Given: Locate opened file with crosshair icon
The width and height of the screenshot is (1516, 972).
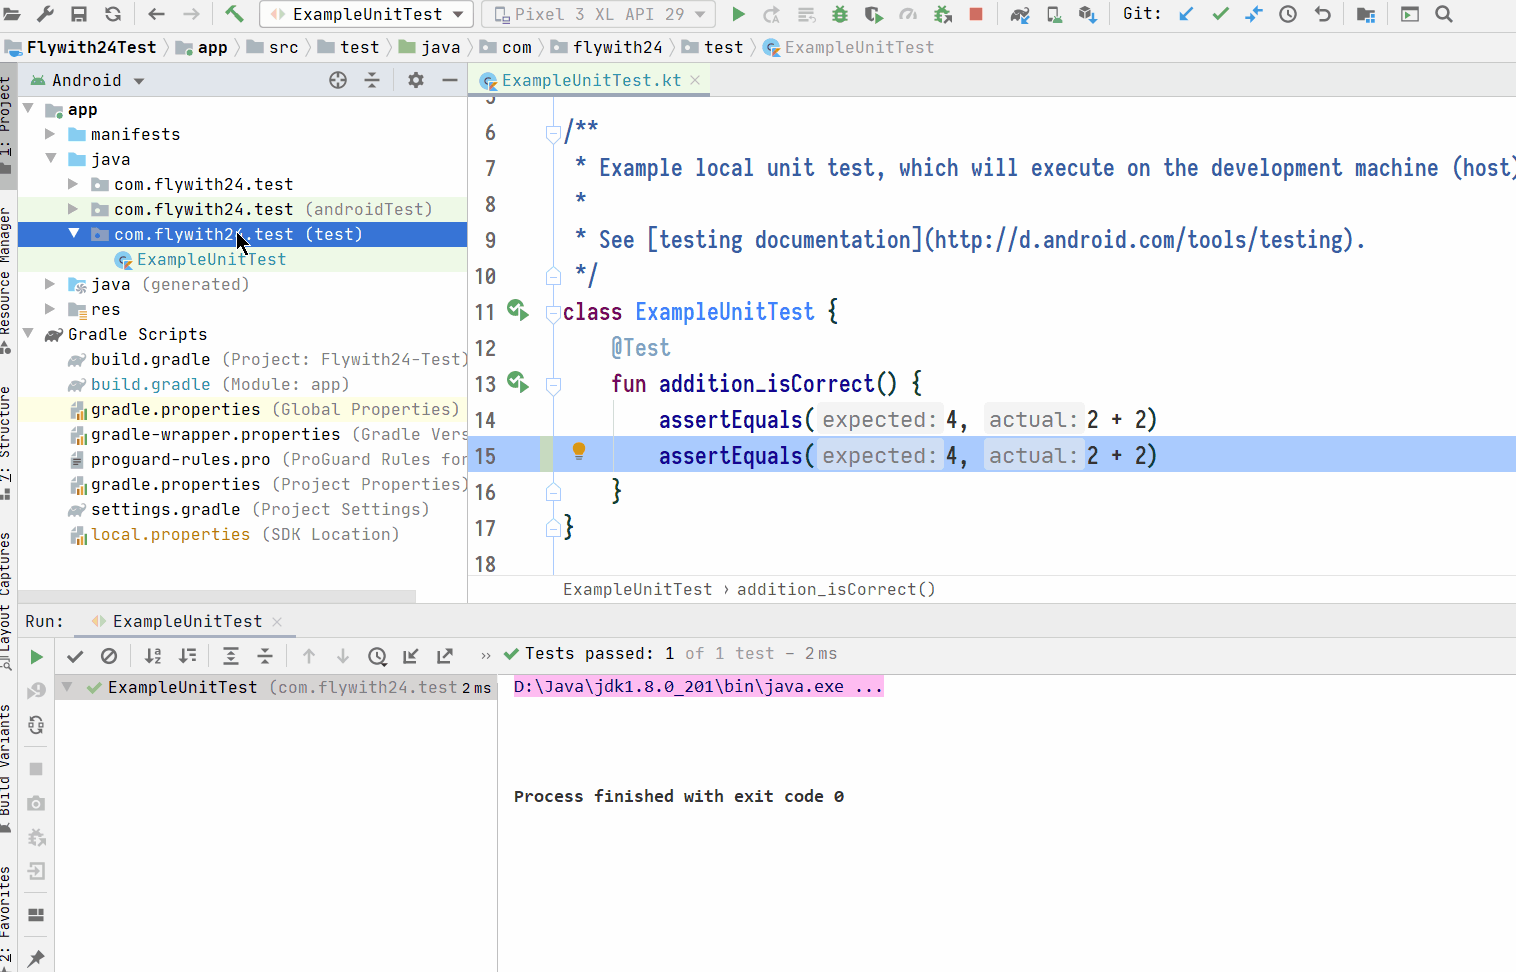Looking at the screenshot, I should click(338, 80).
